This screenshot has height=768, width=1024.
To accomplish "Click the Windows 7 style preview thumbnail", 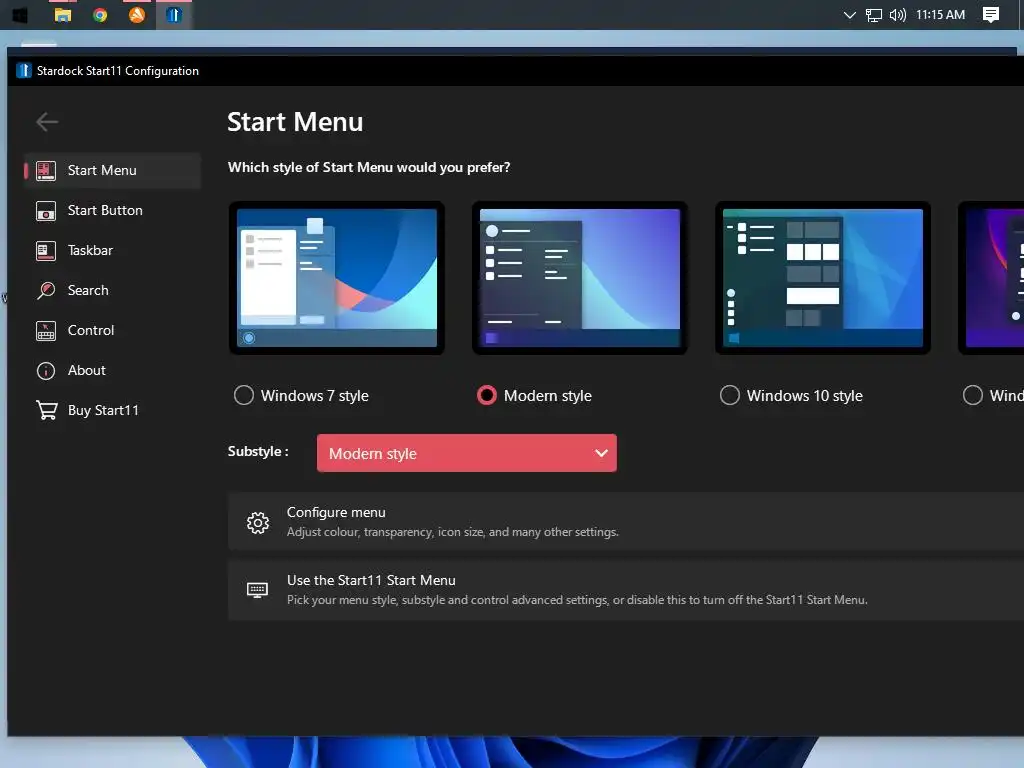I will (x=337, y=278).
